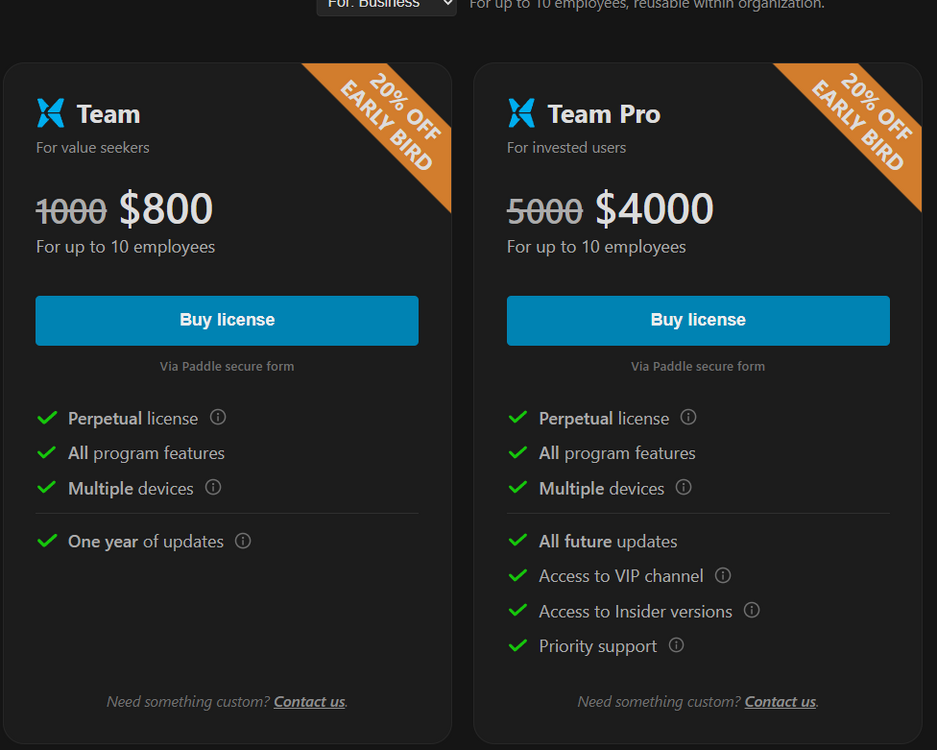Click info icon next to Priority support
Screen dimensions: 937x750
coord(677,645)
